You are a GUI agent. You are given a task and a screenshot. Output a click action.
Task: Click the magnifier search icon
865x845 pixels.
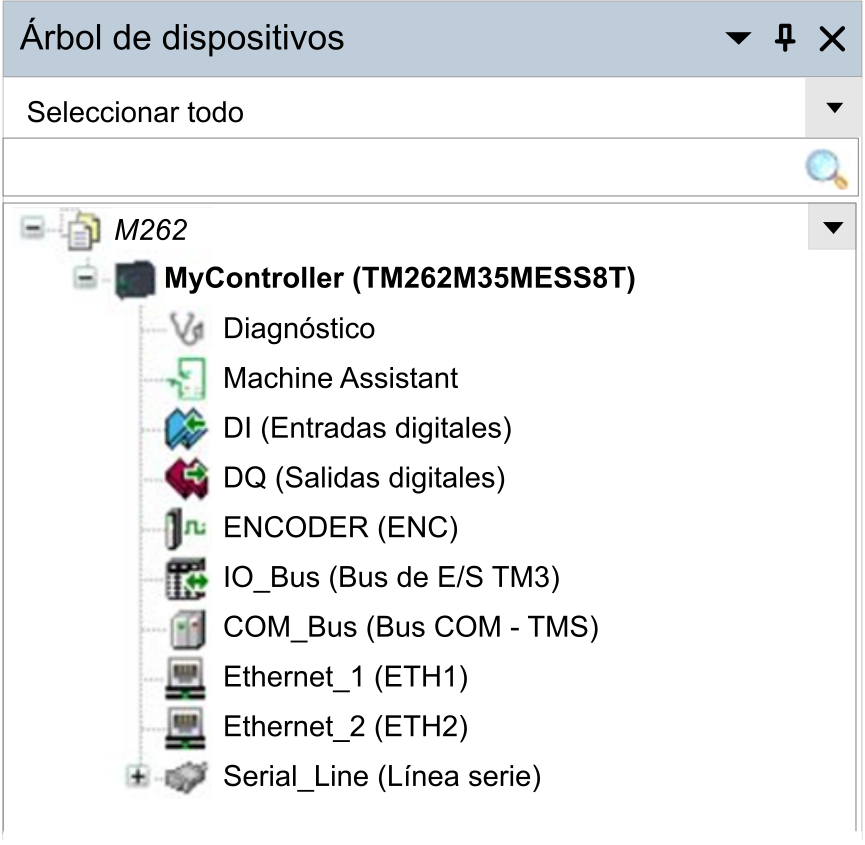[826, 169]
